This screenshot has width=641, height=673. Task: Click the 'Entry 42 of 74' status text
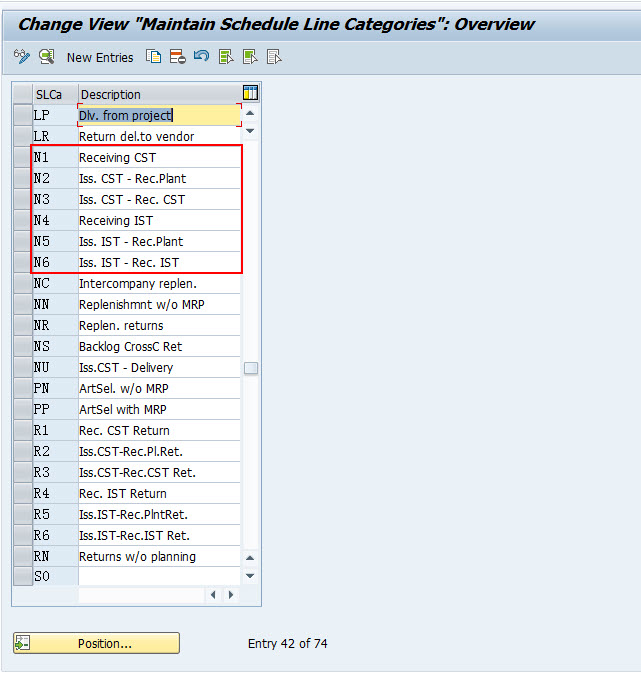pyautogui.click(x=288, y=643)
